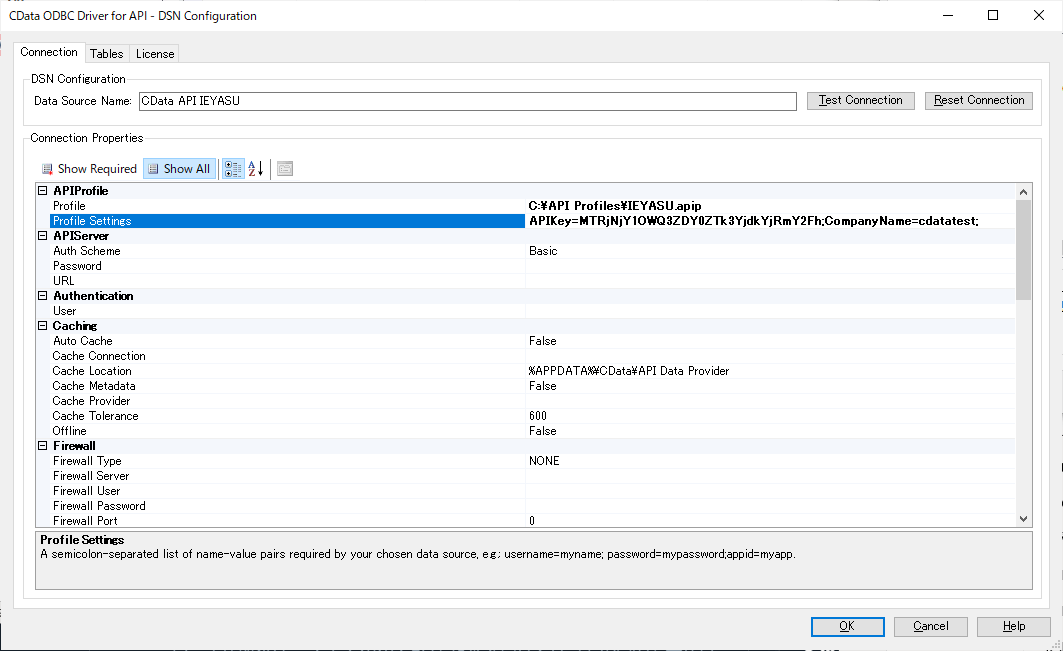This screenshot has width=1063, height=651.
Task: Collapse the Firewall category
Action: pyautogui.click(x=43, y=446)
